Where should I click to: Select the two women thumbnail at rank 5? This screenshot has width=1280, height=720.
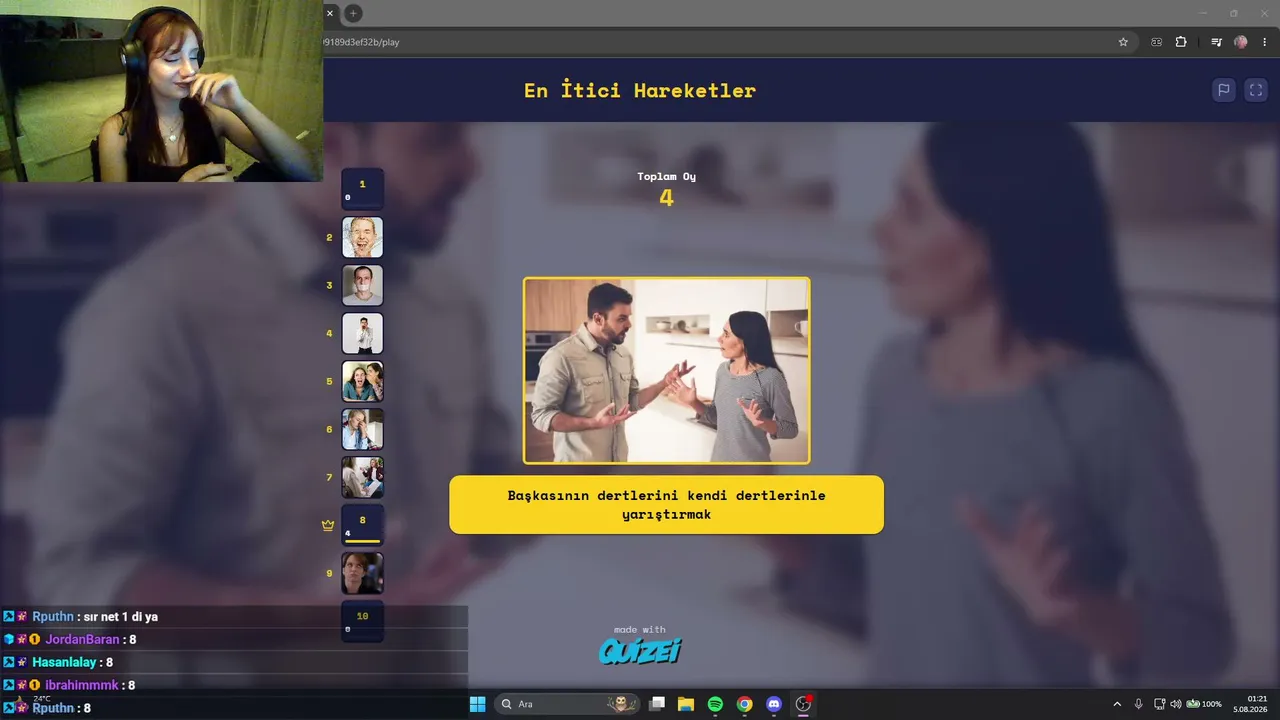tap(362, 381)
